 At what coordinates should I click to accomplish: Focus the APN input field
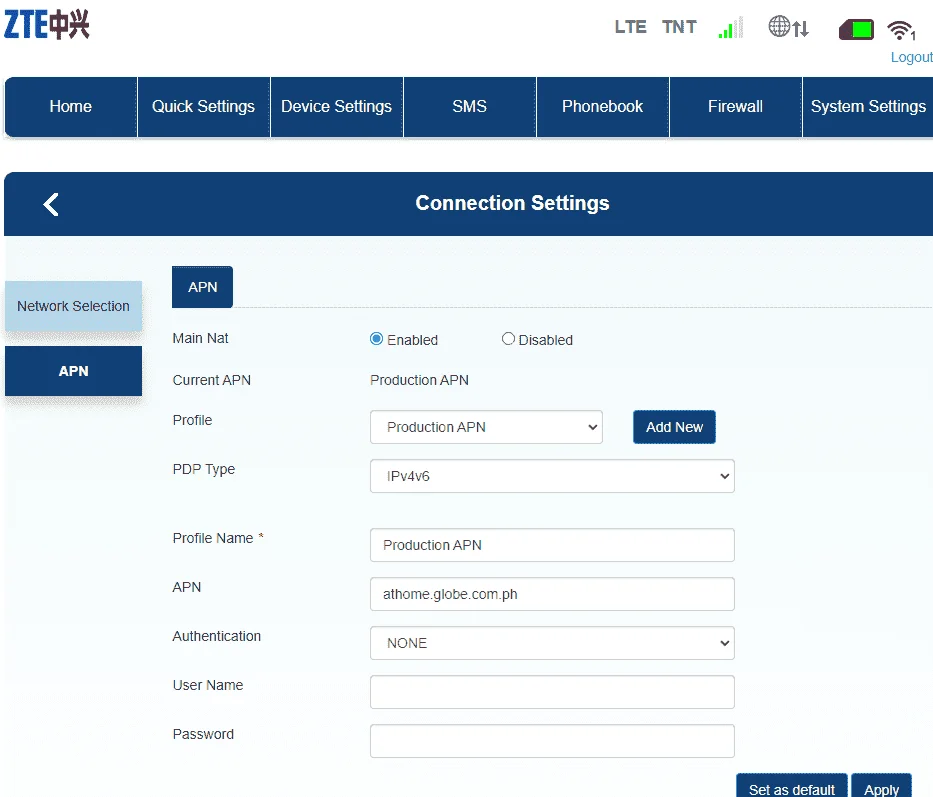(552, 594)
